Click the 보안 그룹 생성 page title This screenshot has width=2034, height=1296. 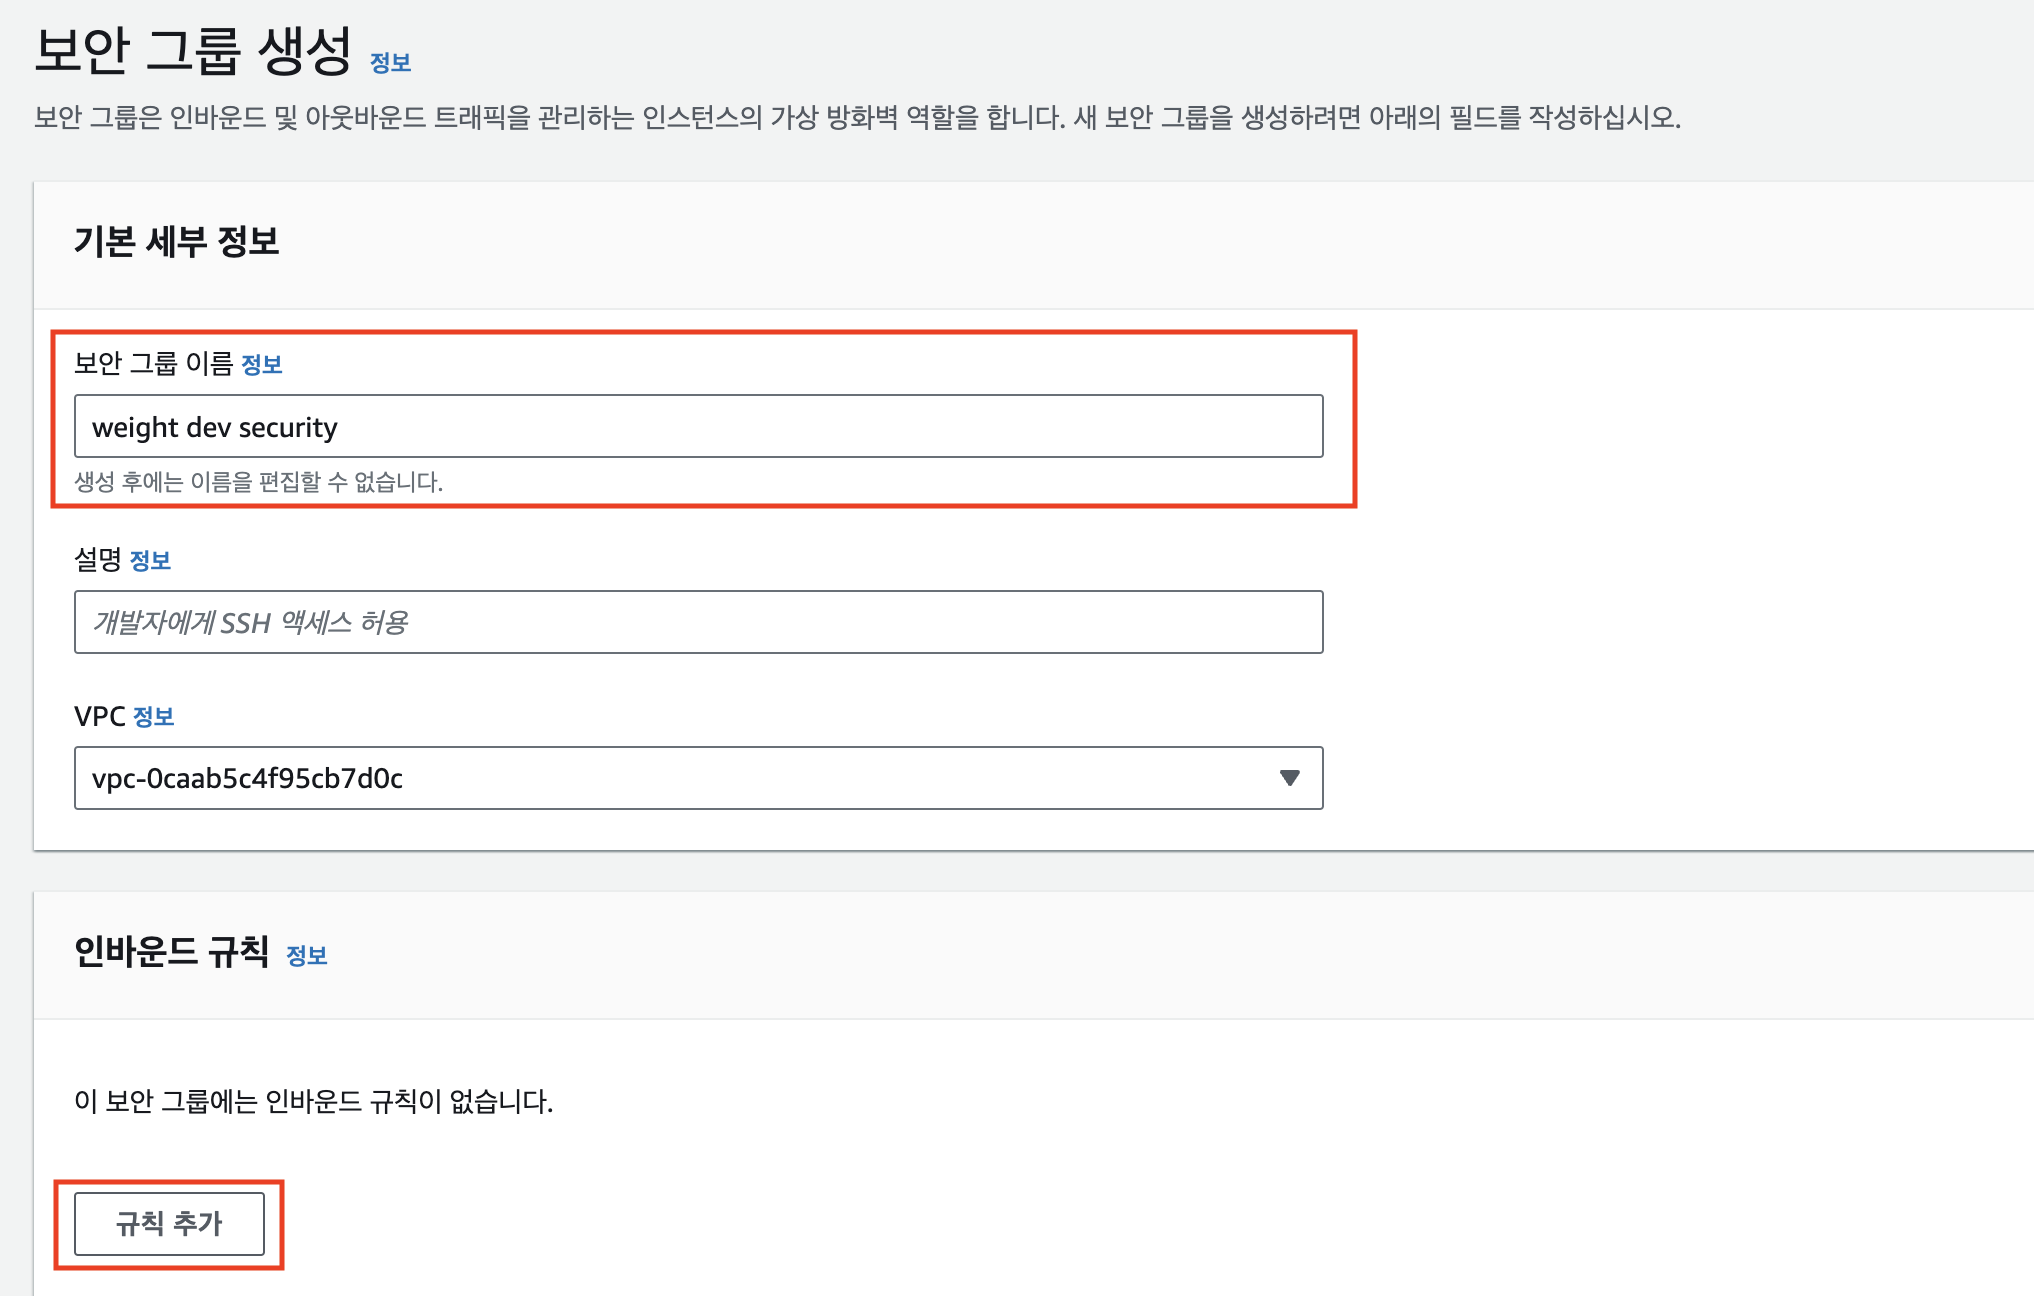(x=193, y=51)
